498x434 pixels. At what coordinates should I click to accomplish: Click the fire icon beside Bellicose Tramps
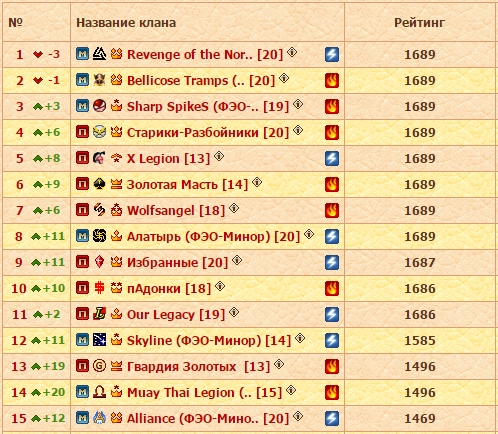332,80
